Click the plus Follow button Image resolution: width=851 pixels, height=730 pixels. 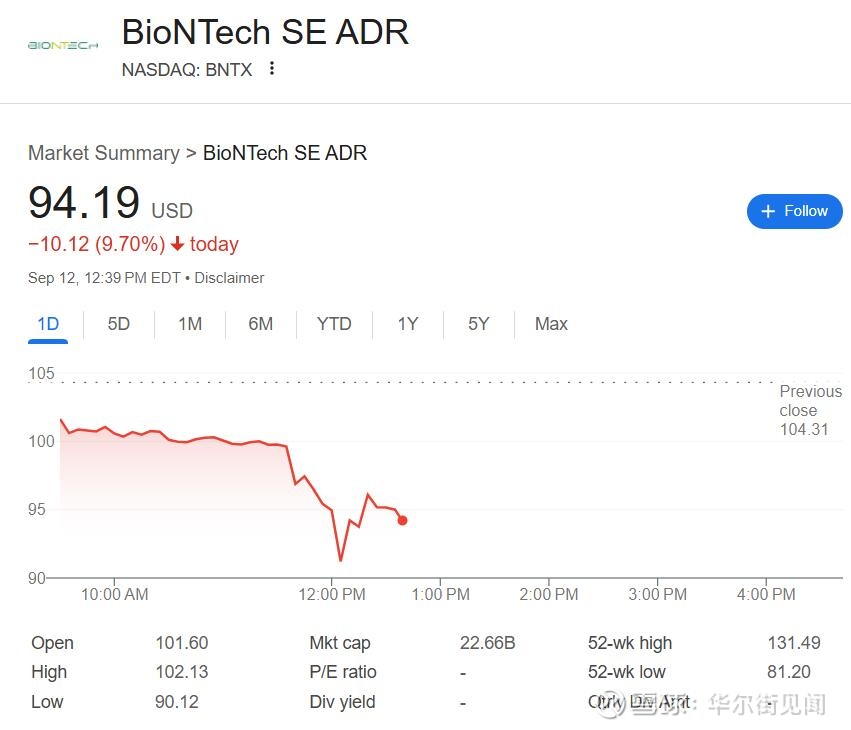tap(794, 211)
